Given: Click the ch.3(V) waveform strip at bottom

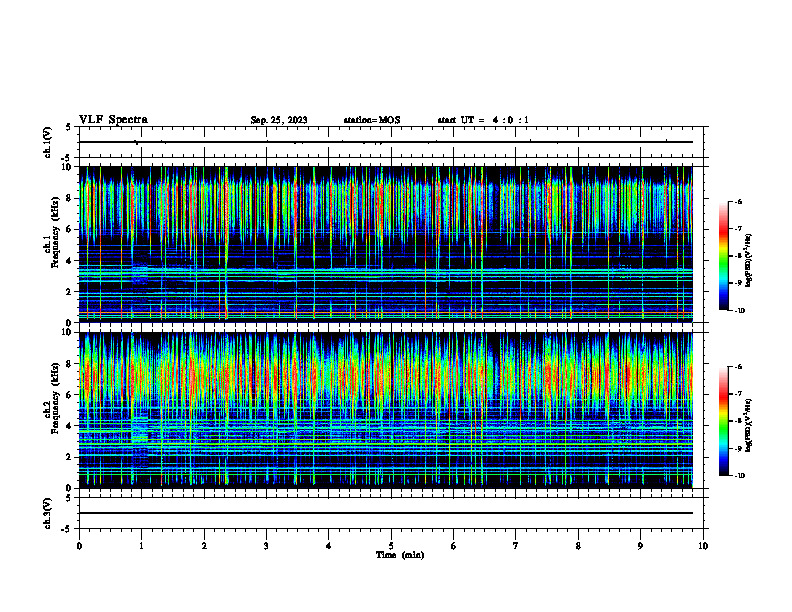Looking at the screenshot, I should point(391,513).
